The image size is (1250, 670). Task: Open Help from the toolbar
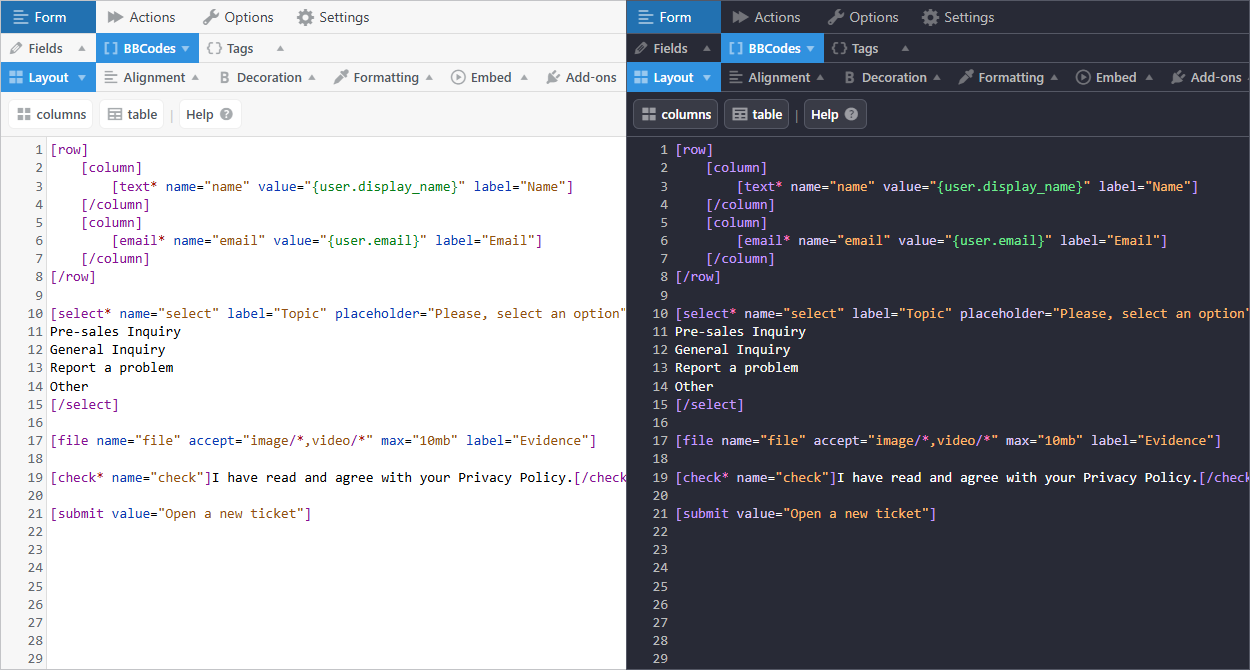click(209, 113)
